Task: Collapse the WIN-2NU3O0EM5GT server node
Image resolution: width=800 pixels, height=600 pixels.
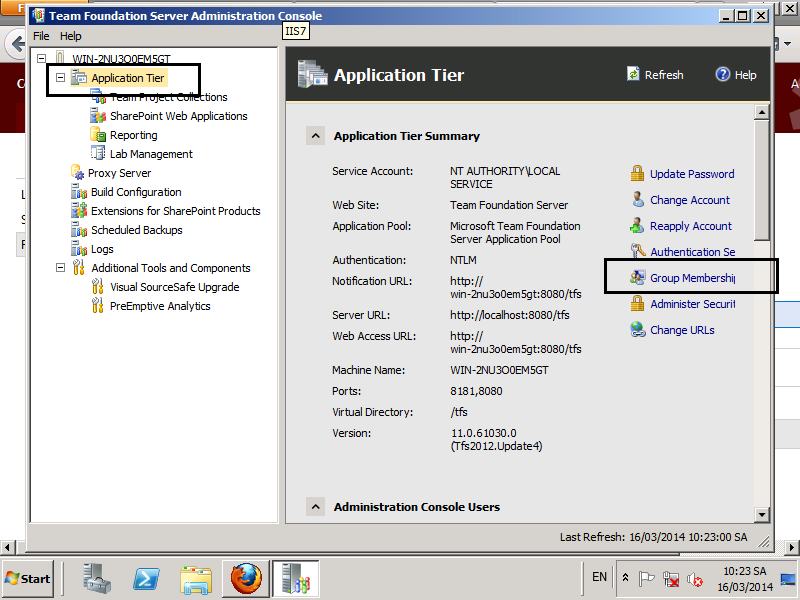Action: click(42, 59)
